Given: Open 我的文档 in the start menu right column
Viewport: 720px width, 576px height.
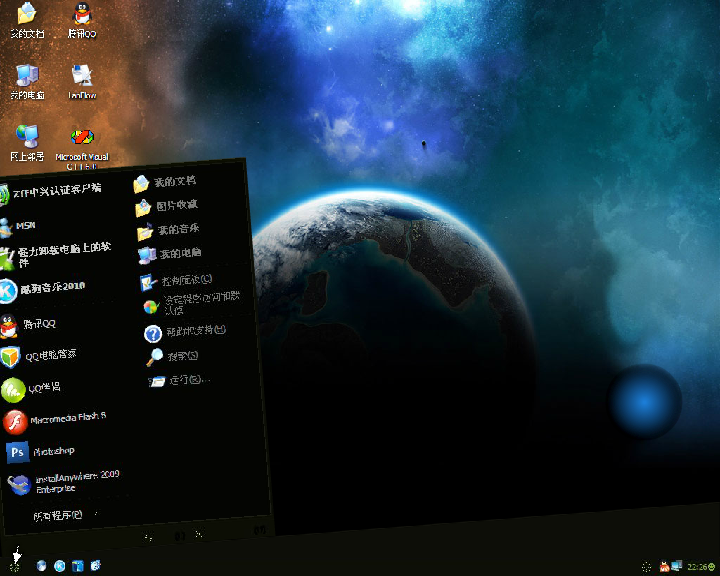Looking at the screenshot, I should point(164,183).
